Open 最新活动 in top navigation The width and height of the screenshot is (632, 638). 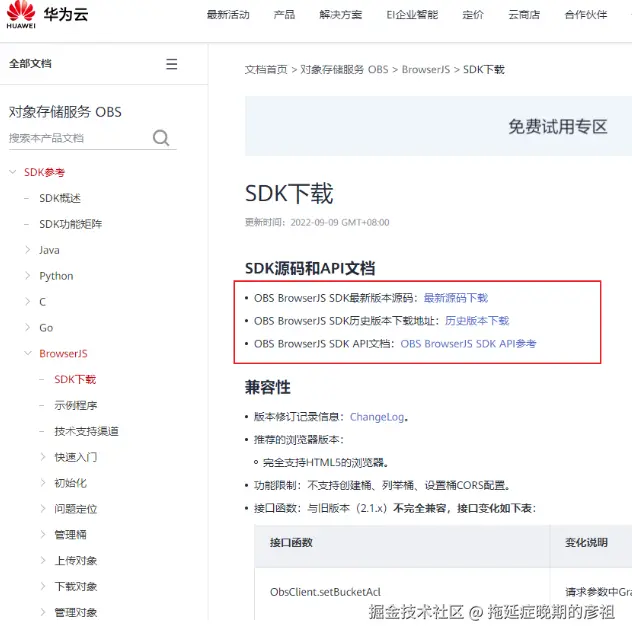coord(228,15)
